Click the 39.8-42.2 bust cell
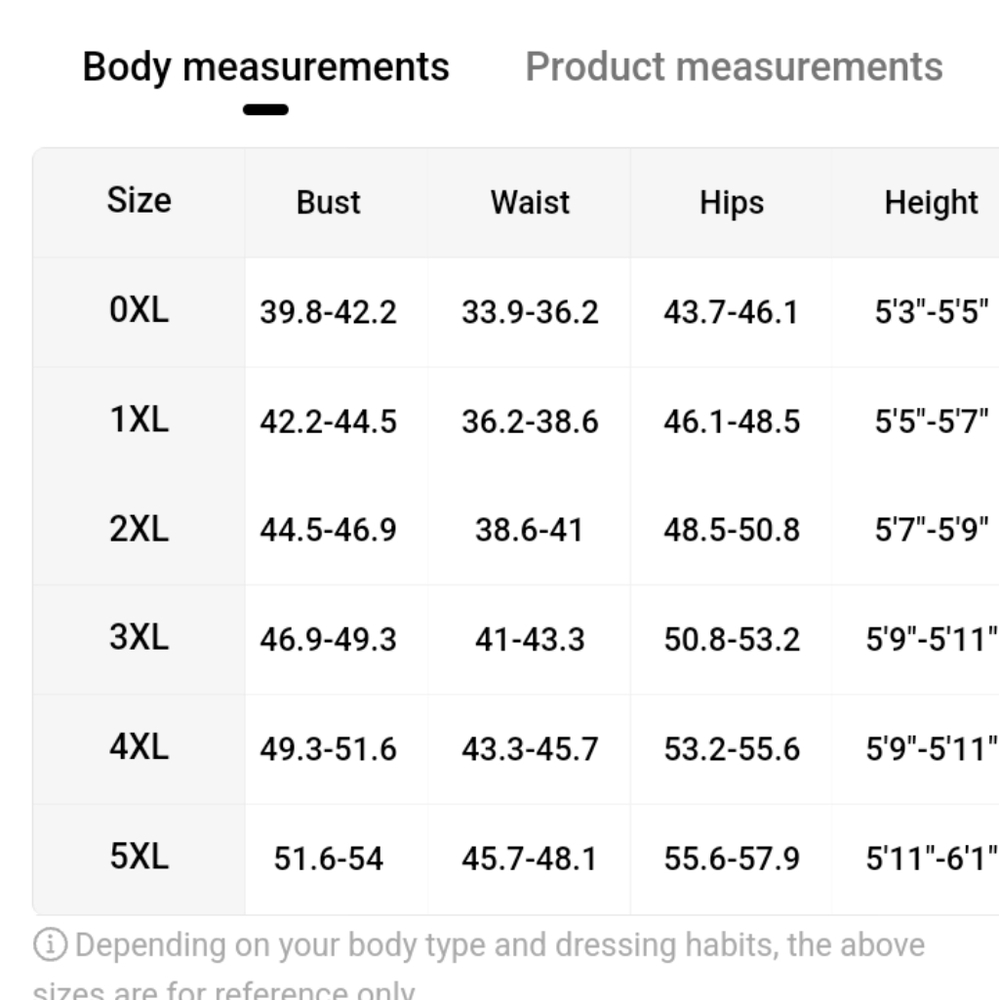This screenshot has height=1000, width=999. pyautogui.click(x=328, y=312)
